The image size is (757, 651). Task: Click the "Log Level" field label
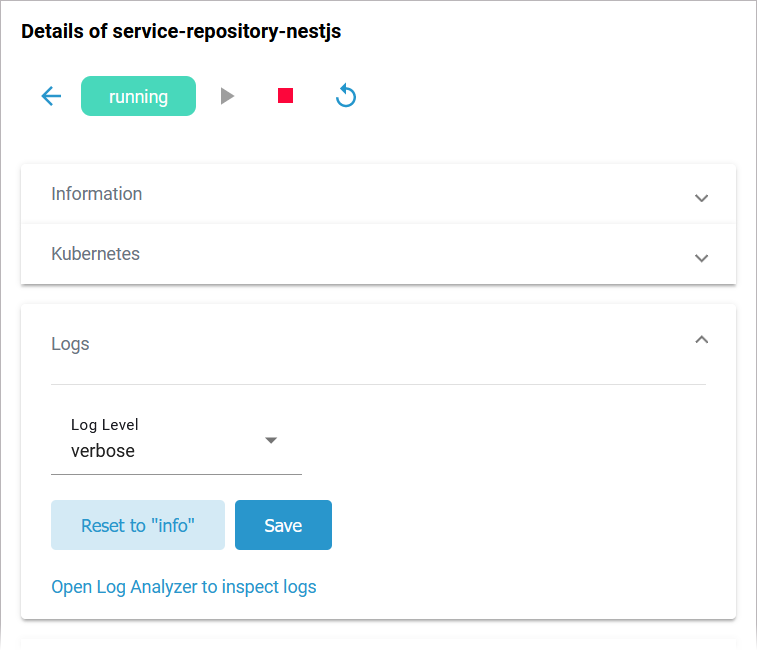pyautogui.click(x=105, y=425)
